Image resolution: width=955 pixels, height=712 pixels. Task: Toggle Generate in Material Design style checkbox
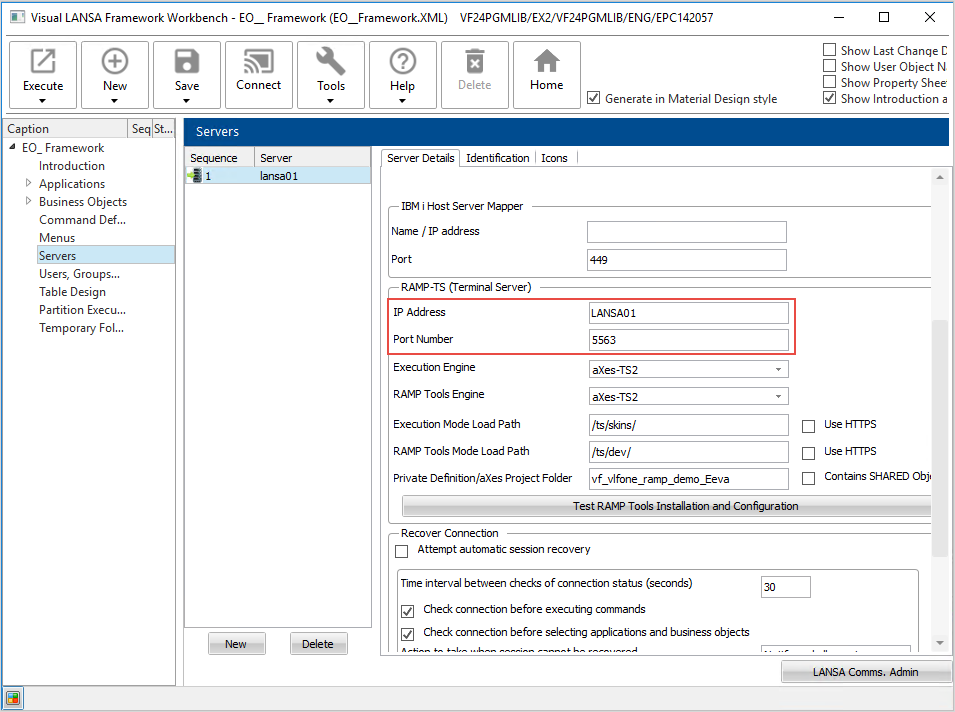pyautogui.click(x=594, y=98)
